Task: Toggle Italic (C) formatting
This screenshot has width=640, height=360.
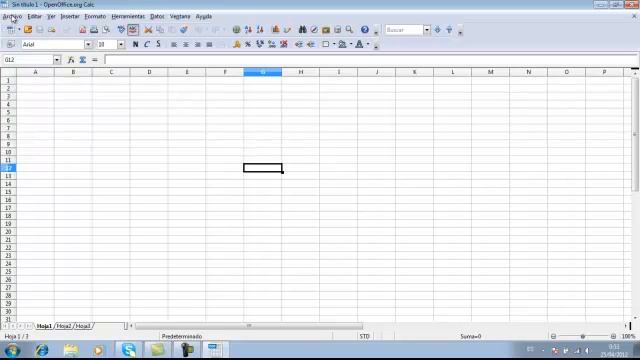Action: (147, 44)
